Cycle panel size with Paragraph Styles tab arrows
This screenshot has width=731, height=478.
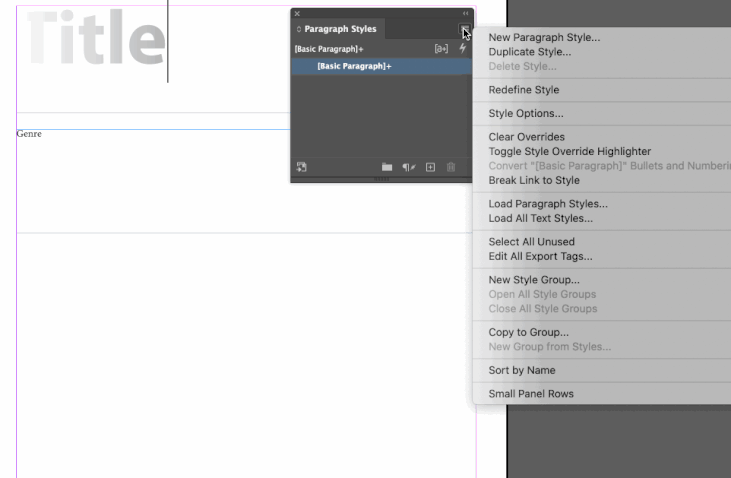click(299, 29)
